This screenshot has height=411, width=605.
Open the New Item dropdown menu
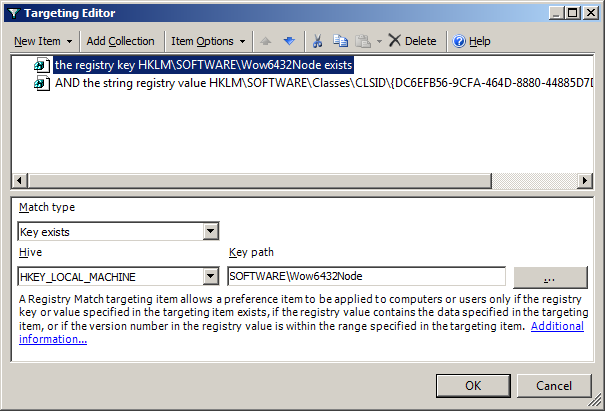[x=42, y=41]
